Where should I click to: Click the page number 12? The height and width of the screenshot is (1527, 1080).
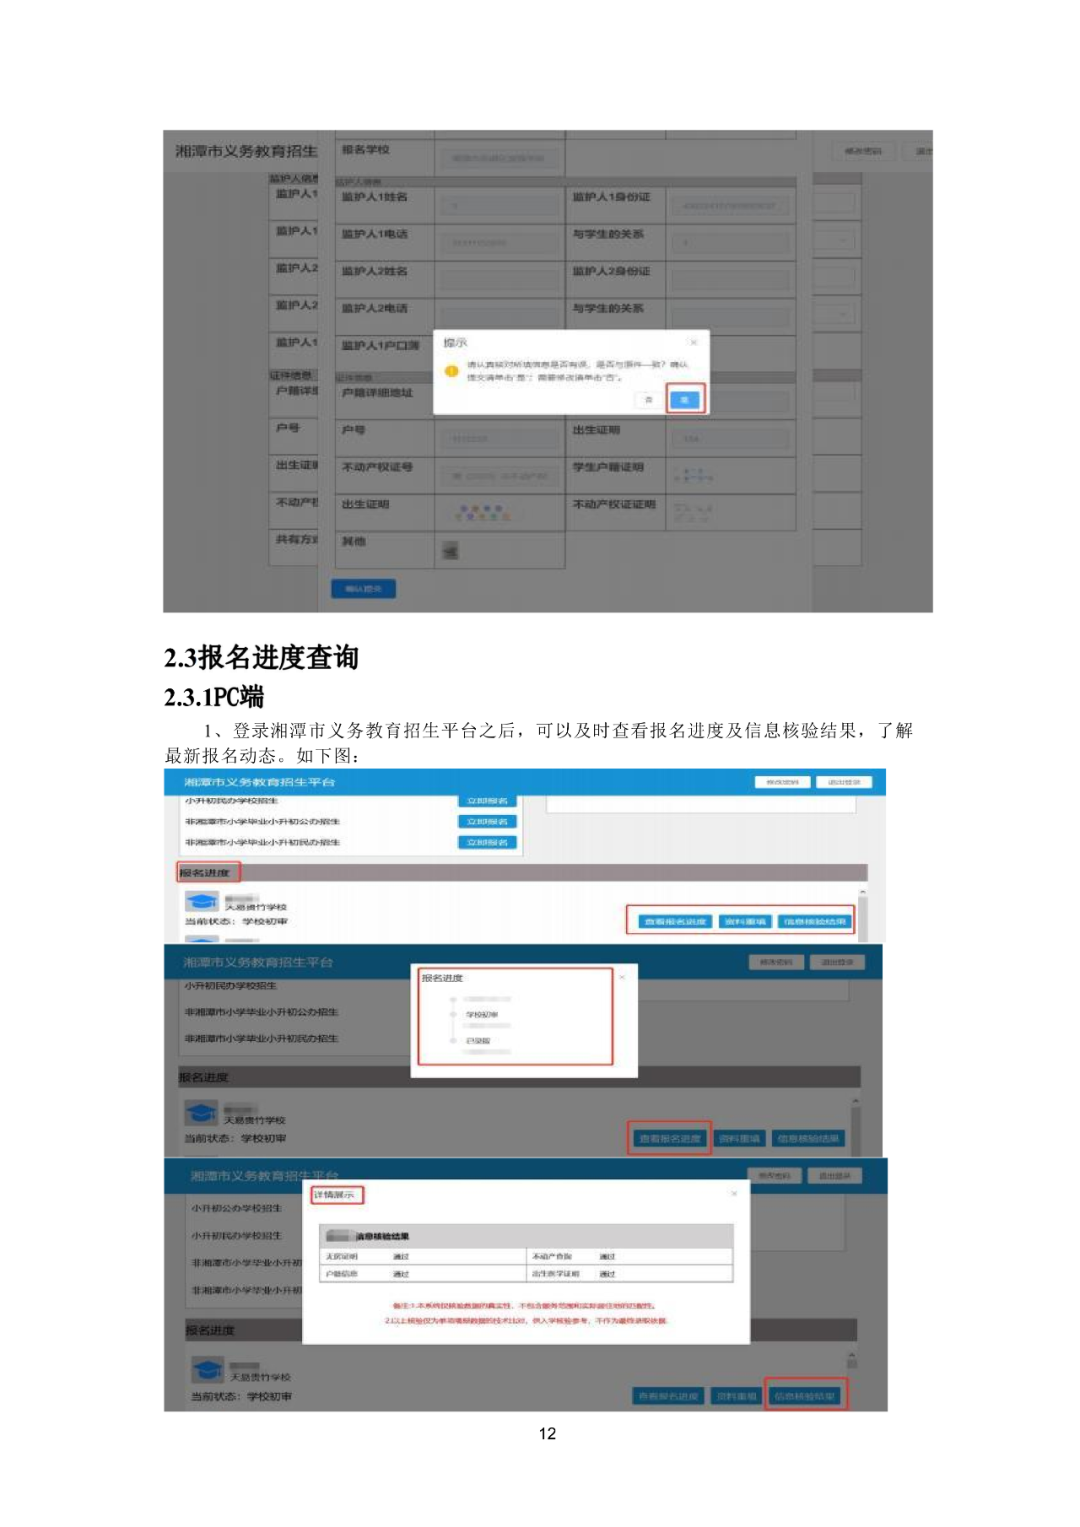coord(548,1433)
